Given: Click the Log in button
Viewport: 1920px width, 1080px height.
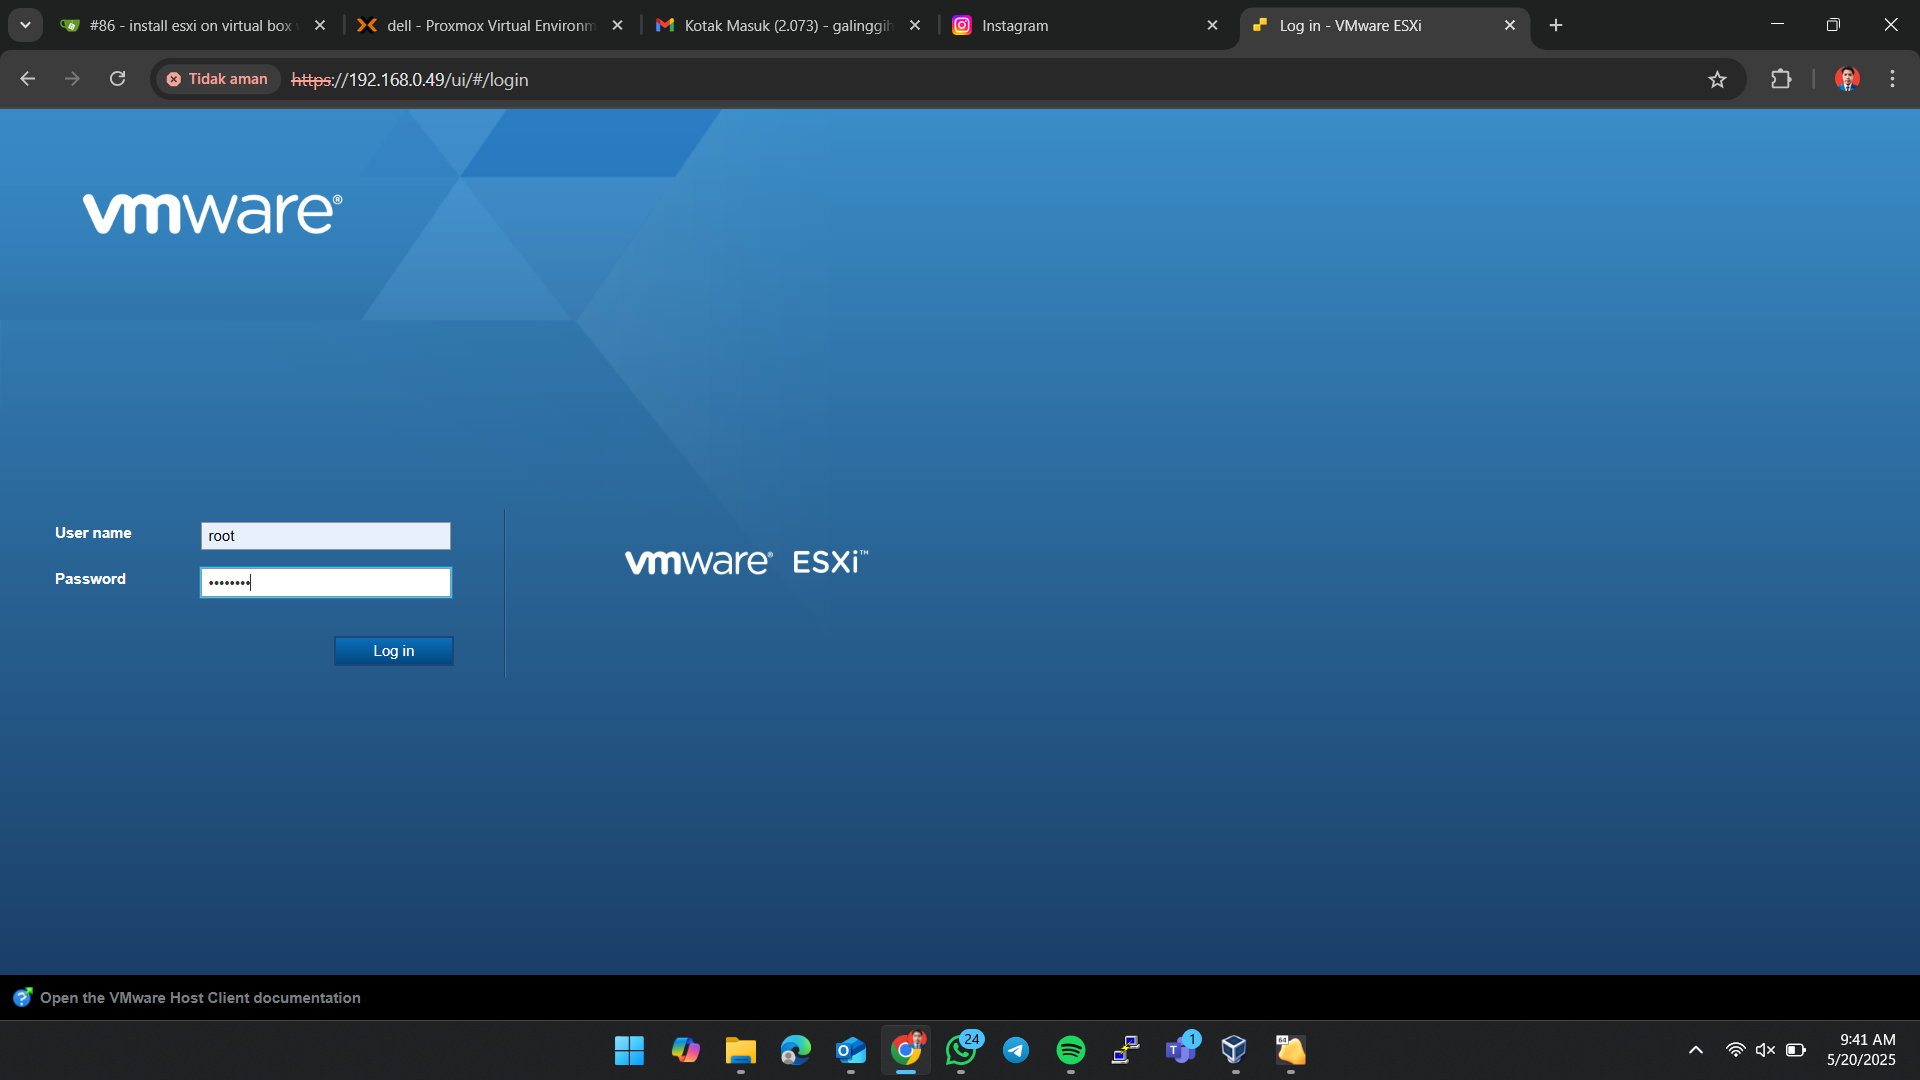Looking at the screenshot, I should (x=393, y=651).
